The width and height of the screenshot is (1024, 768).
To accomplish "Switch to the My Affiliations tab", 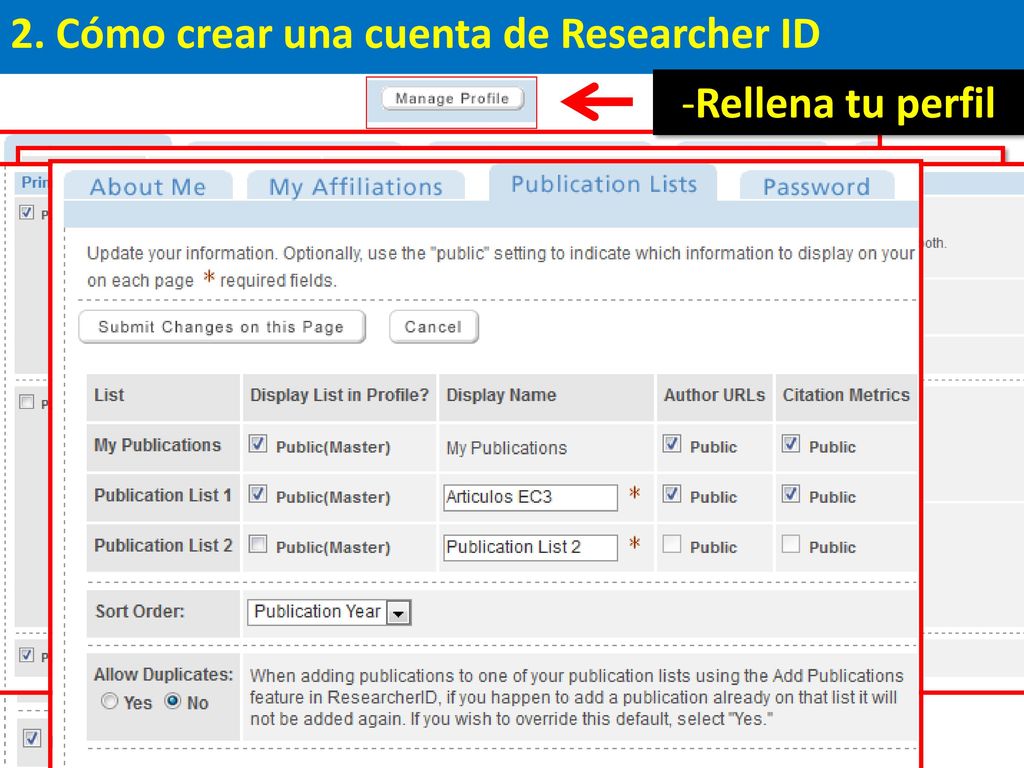I will pos(356,187).
